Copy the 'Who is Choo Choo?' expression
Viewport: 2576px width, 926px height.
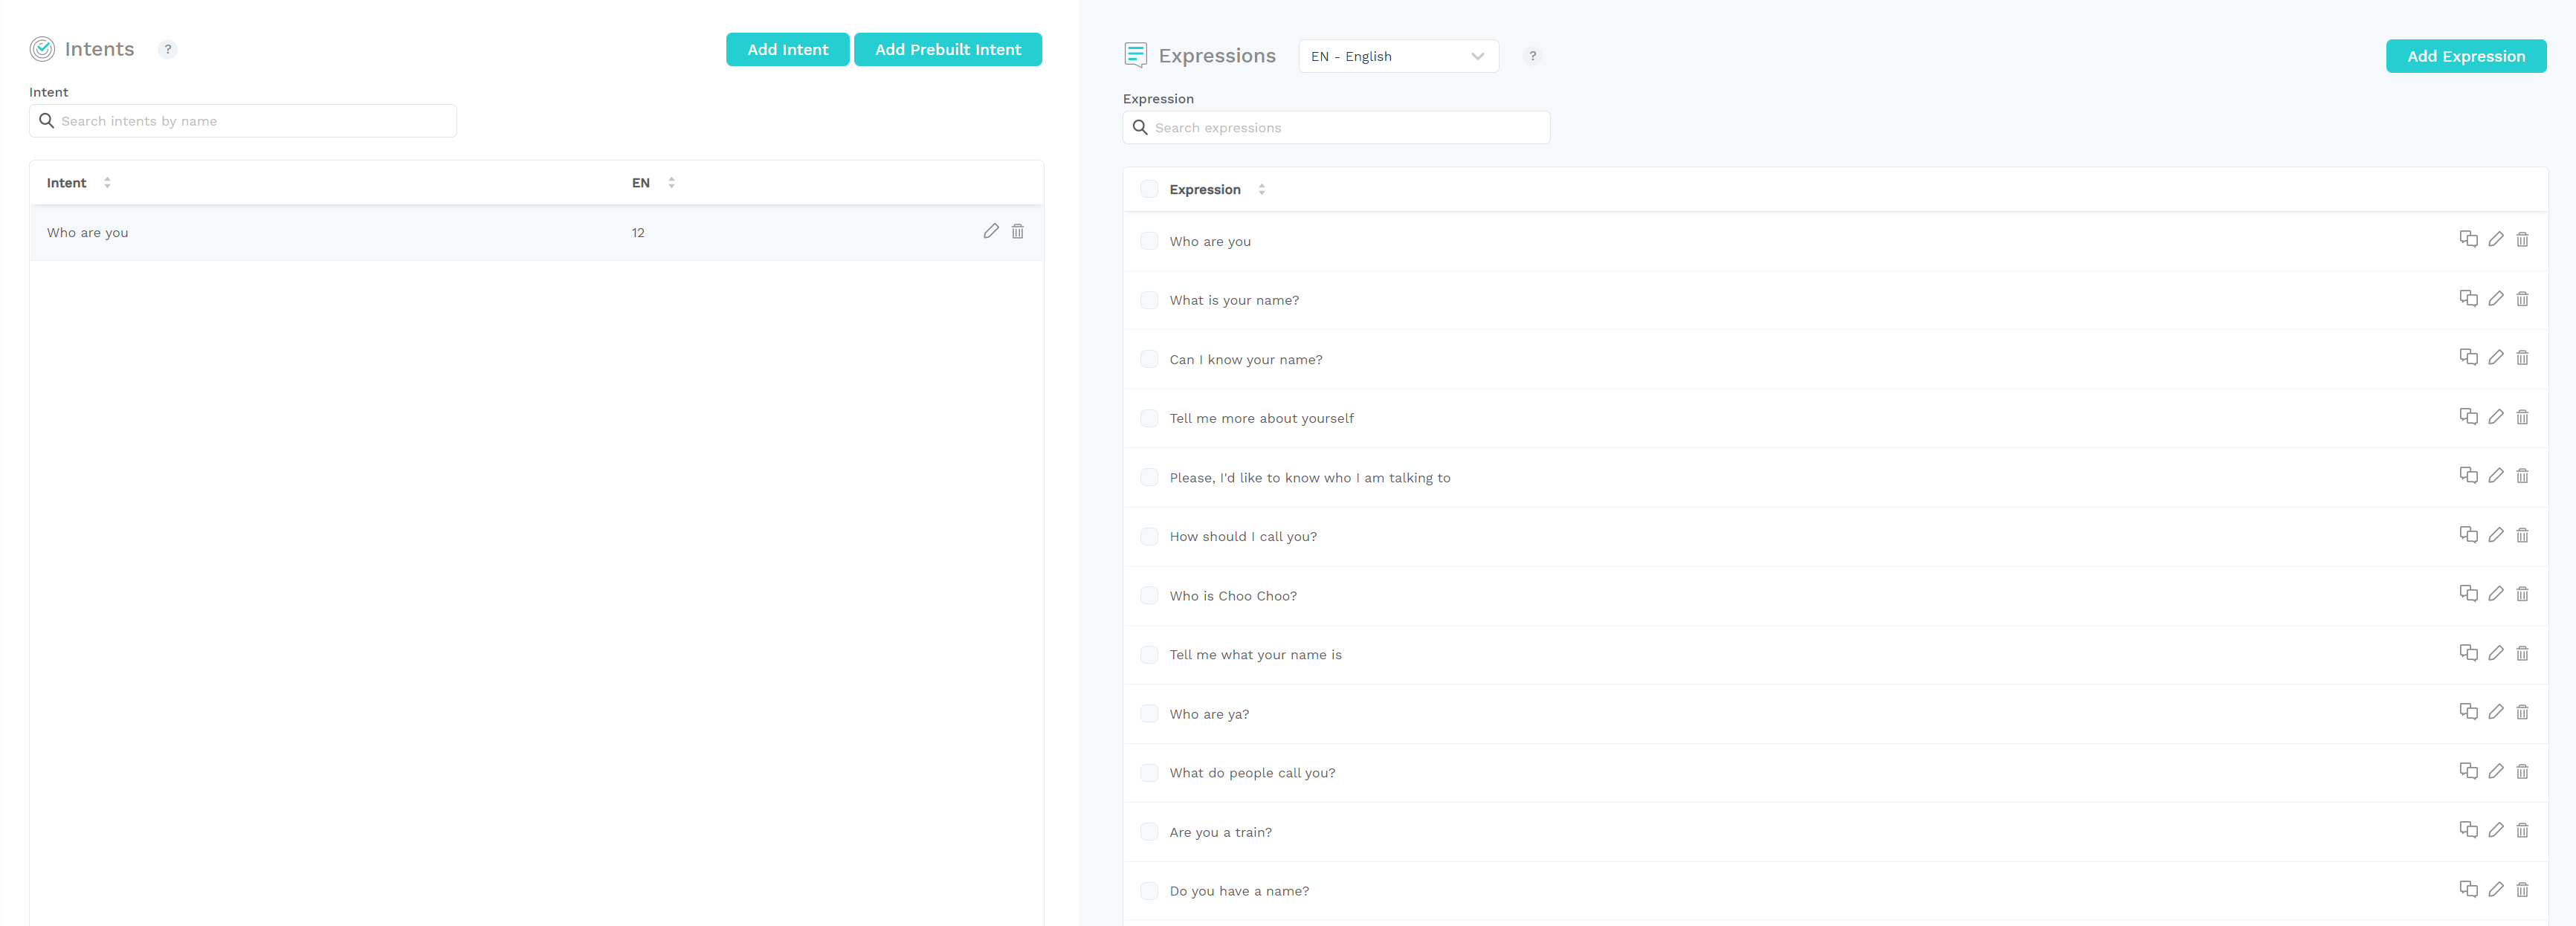(x=2468, y=593)
